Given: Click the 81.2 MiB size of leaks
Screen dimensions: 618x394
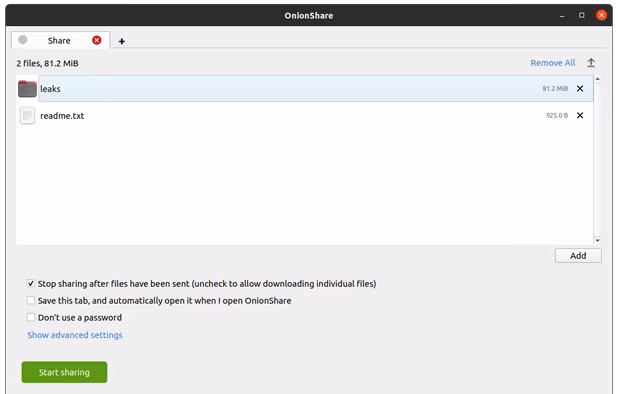Looking at the screenshot, I should click(555, 89).
